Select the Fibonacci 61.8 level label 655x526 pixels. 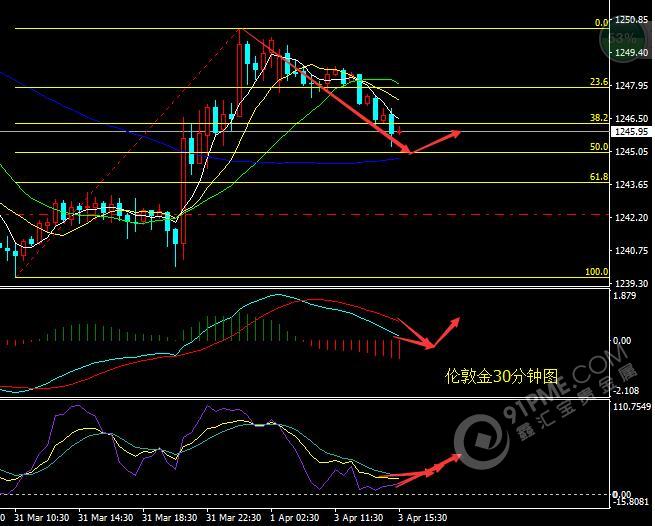pos(599,177)
